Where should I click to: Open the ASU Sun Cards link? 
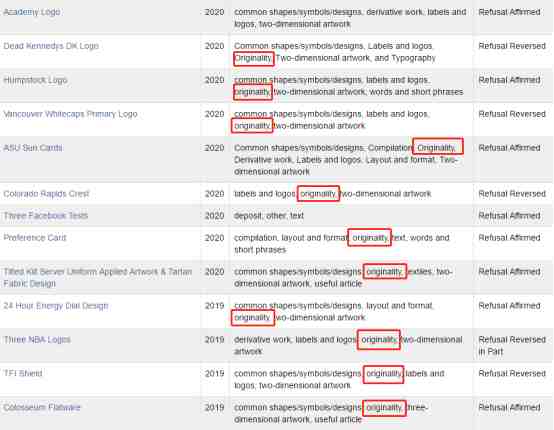[33, 148]
